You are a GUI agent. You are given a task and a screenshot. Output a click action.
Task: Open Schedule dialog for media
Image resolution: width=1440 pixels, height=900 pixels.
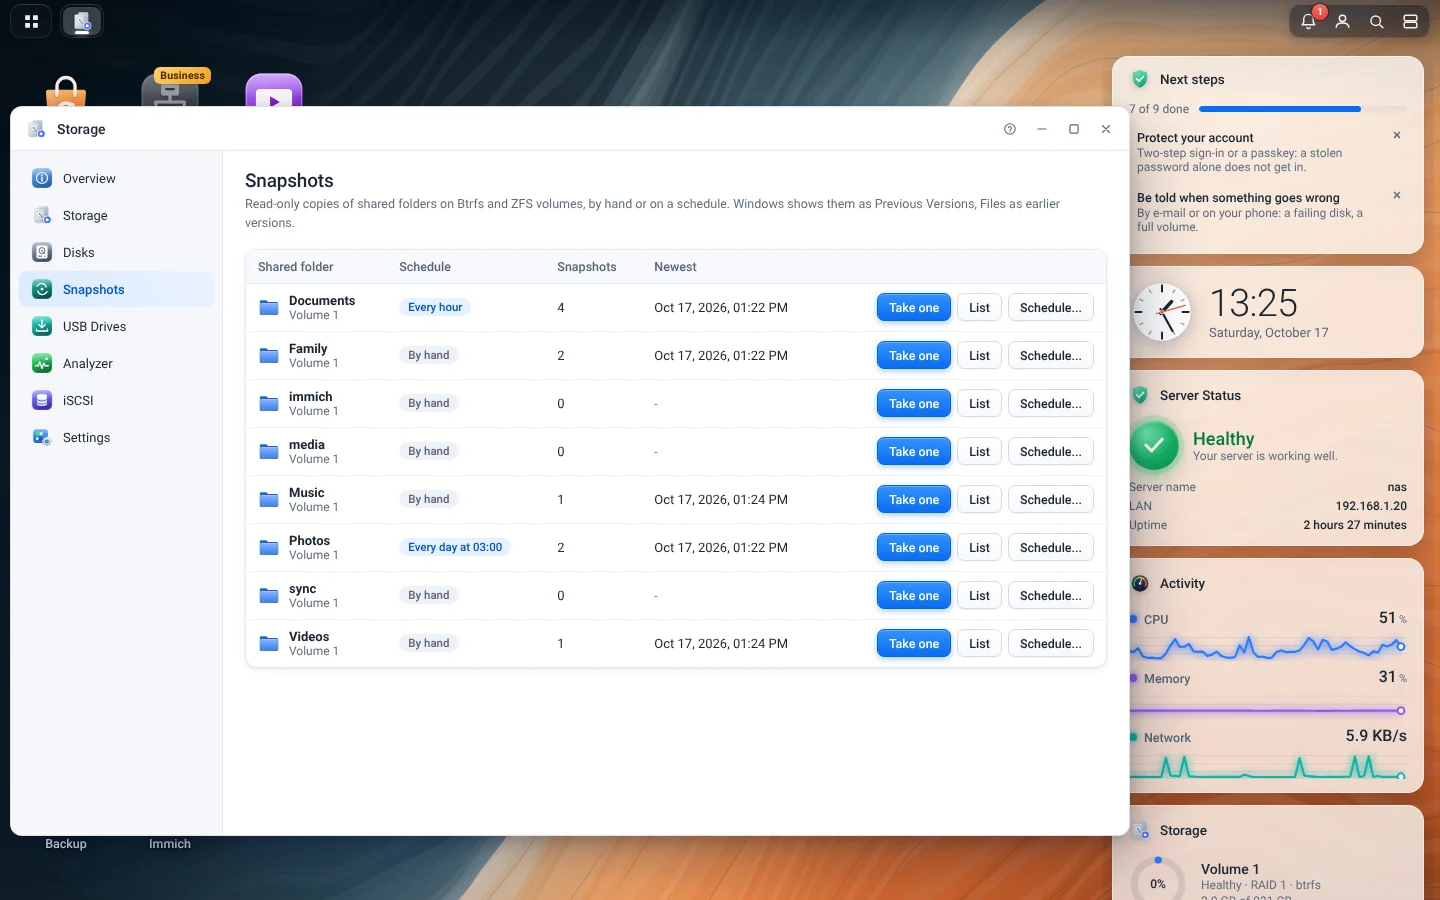point(1050,452)
